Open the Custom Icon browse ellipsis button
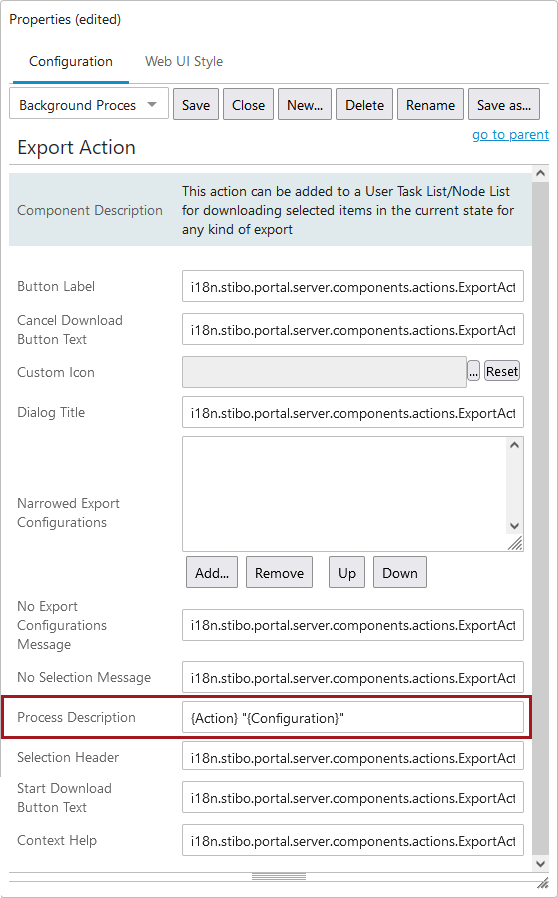Viewport: 558px width, 898px height. (x=473, y=371)
